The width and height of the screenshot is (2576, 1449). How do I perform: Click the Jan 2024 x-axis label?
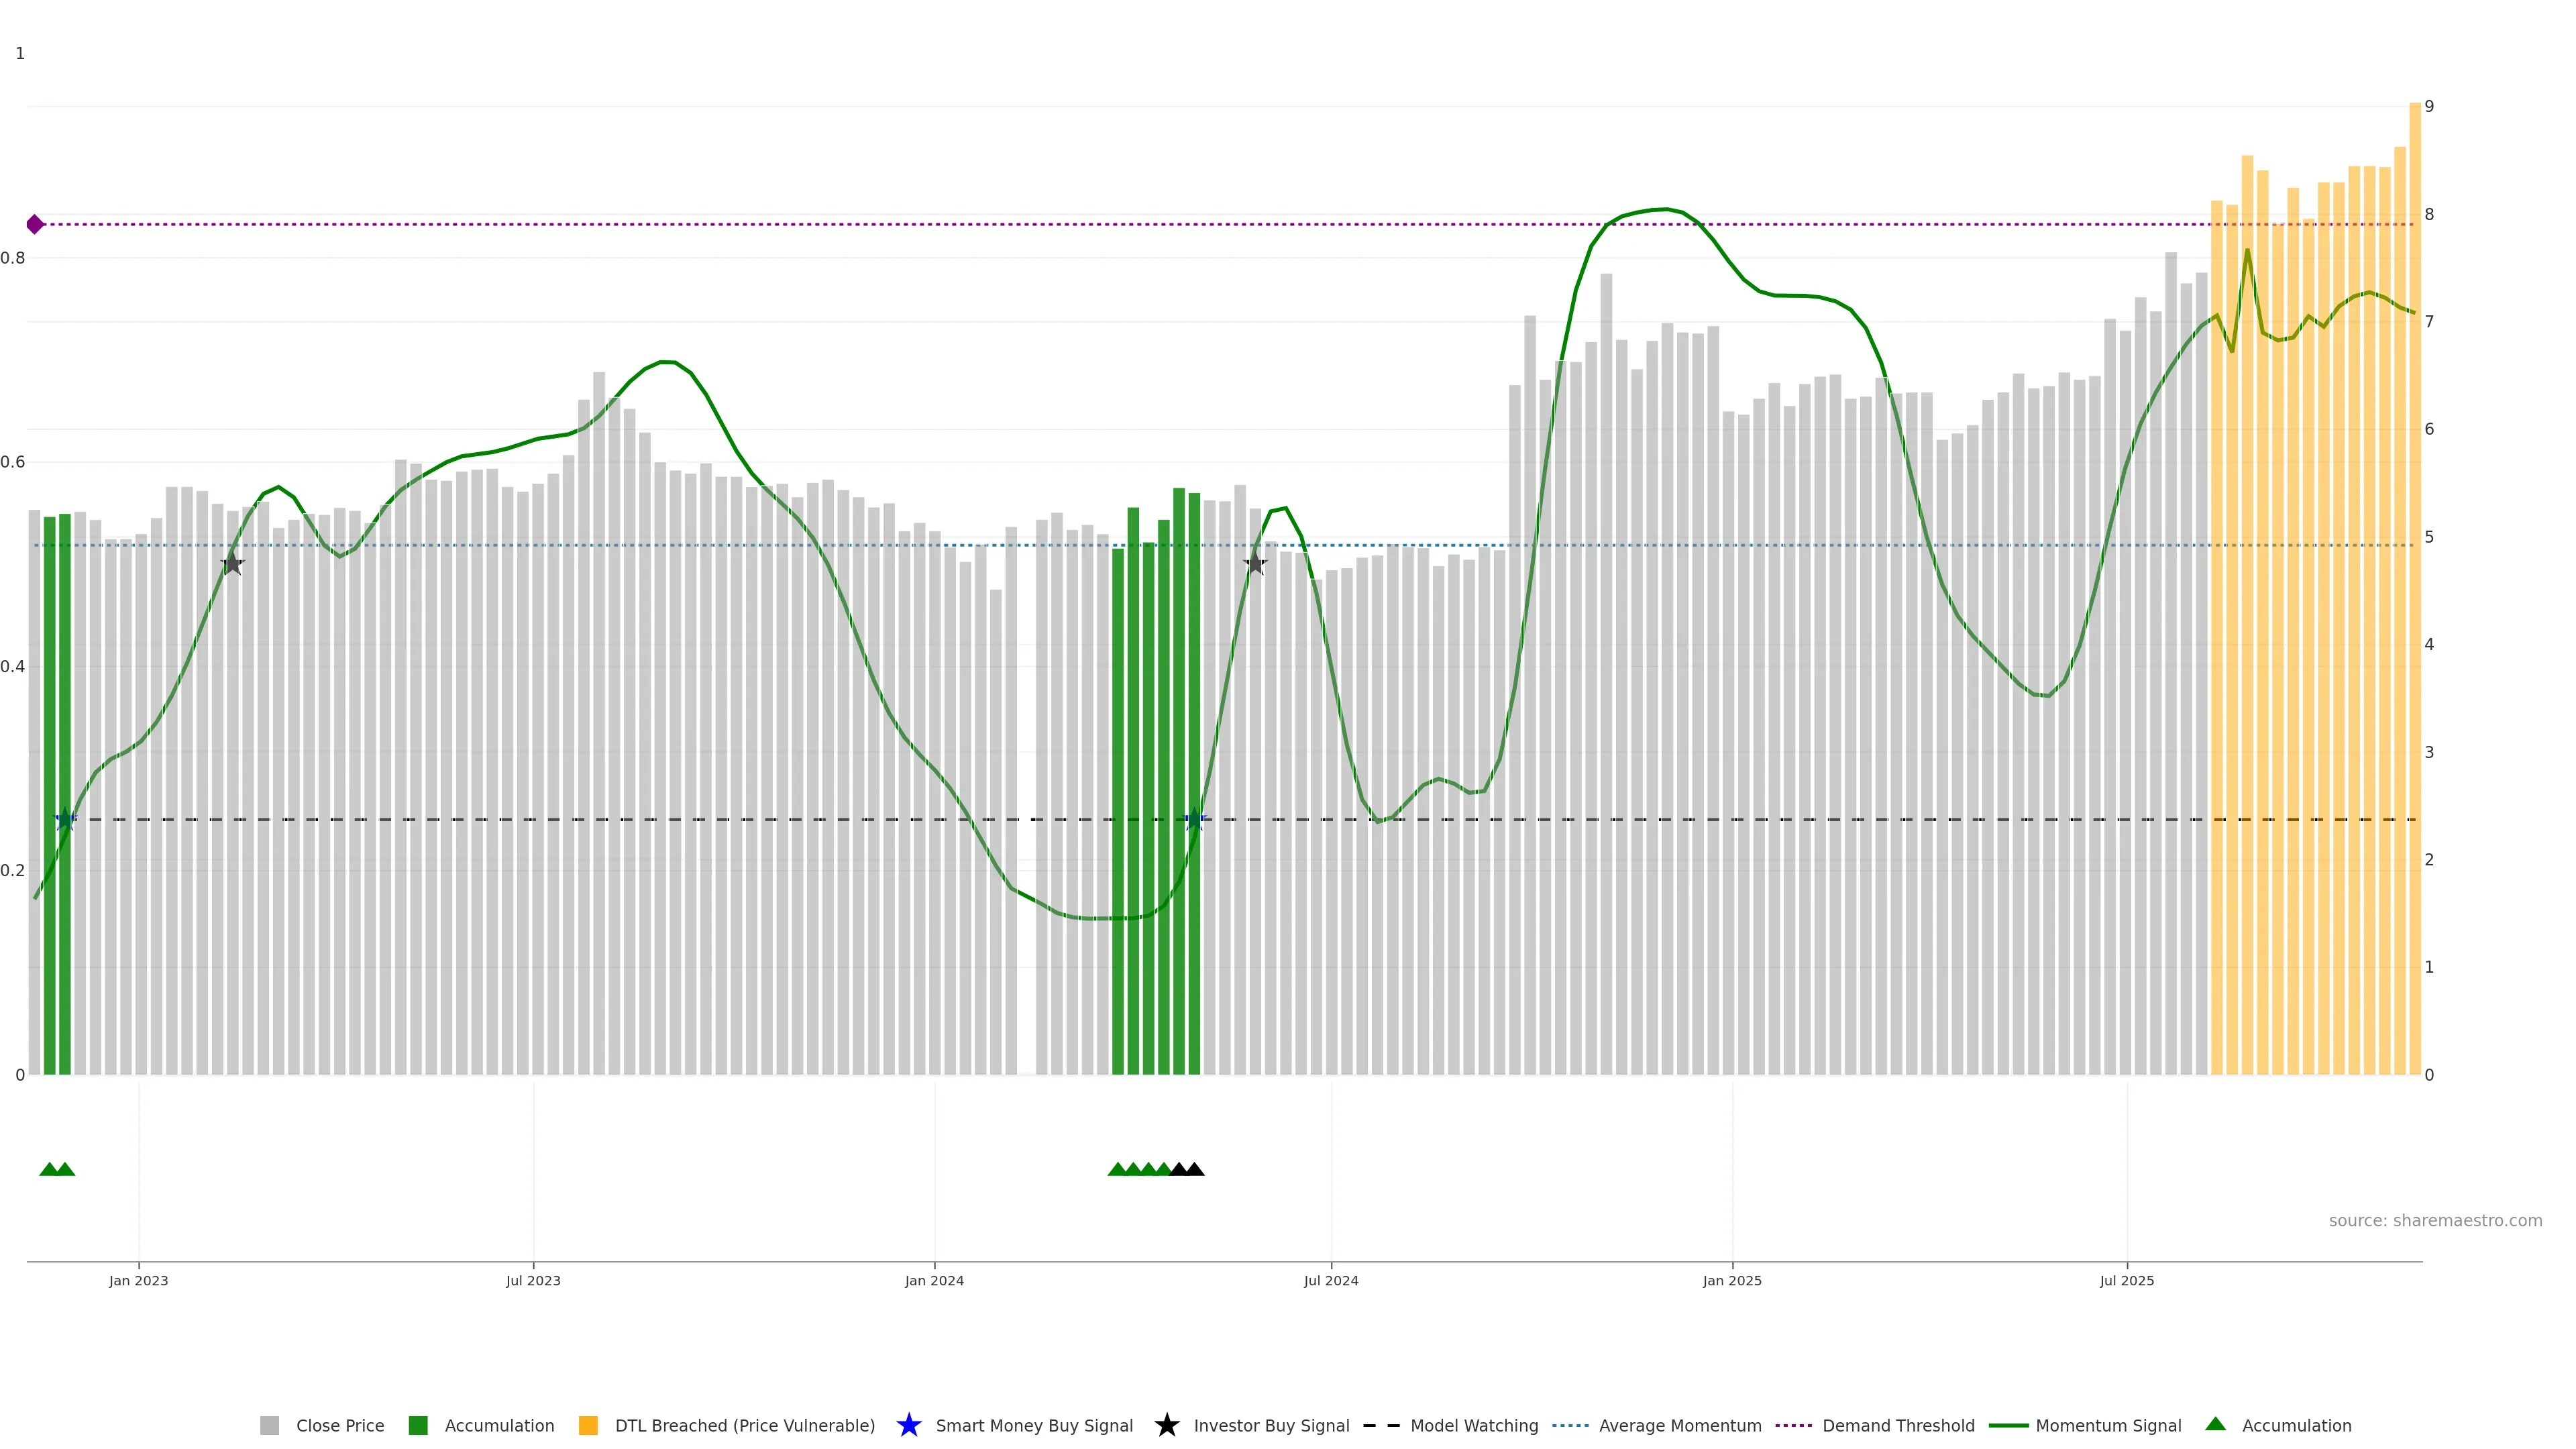click(934, 1281)
